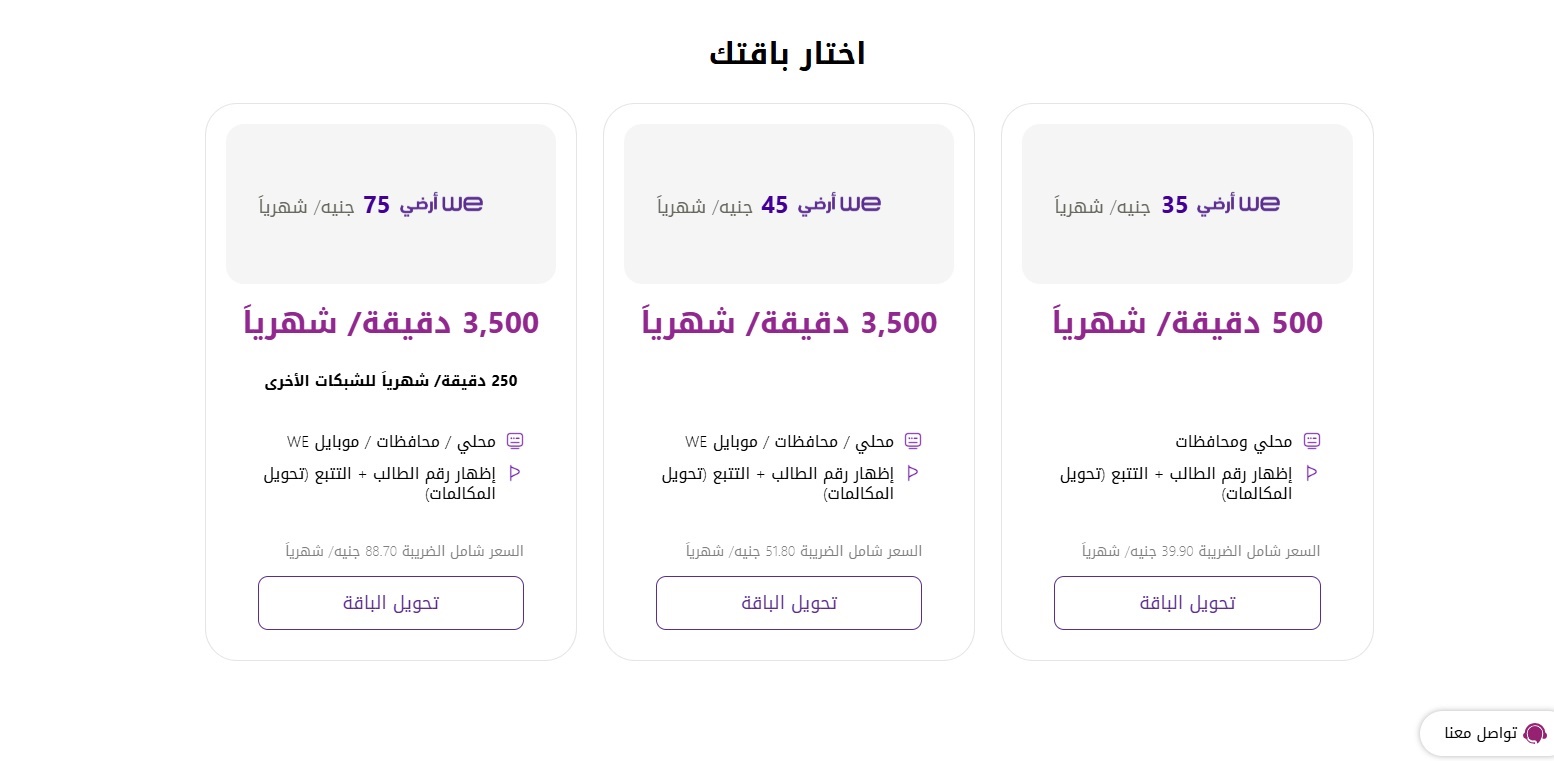
Task: Click the caller ID flag icon in the 35 plan
Action: [x=1312, y=473]
